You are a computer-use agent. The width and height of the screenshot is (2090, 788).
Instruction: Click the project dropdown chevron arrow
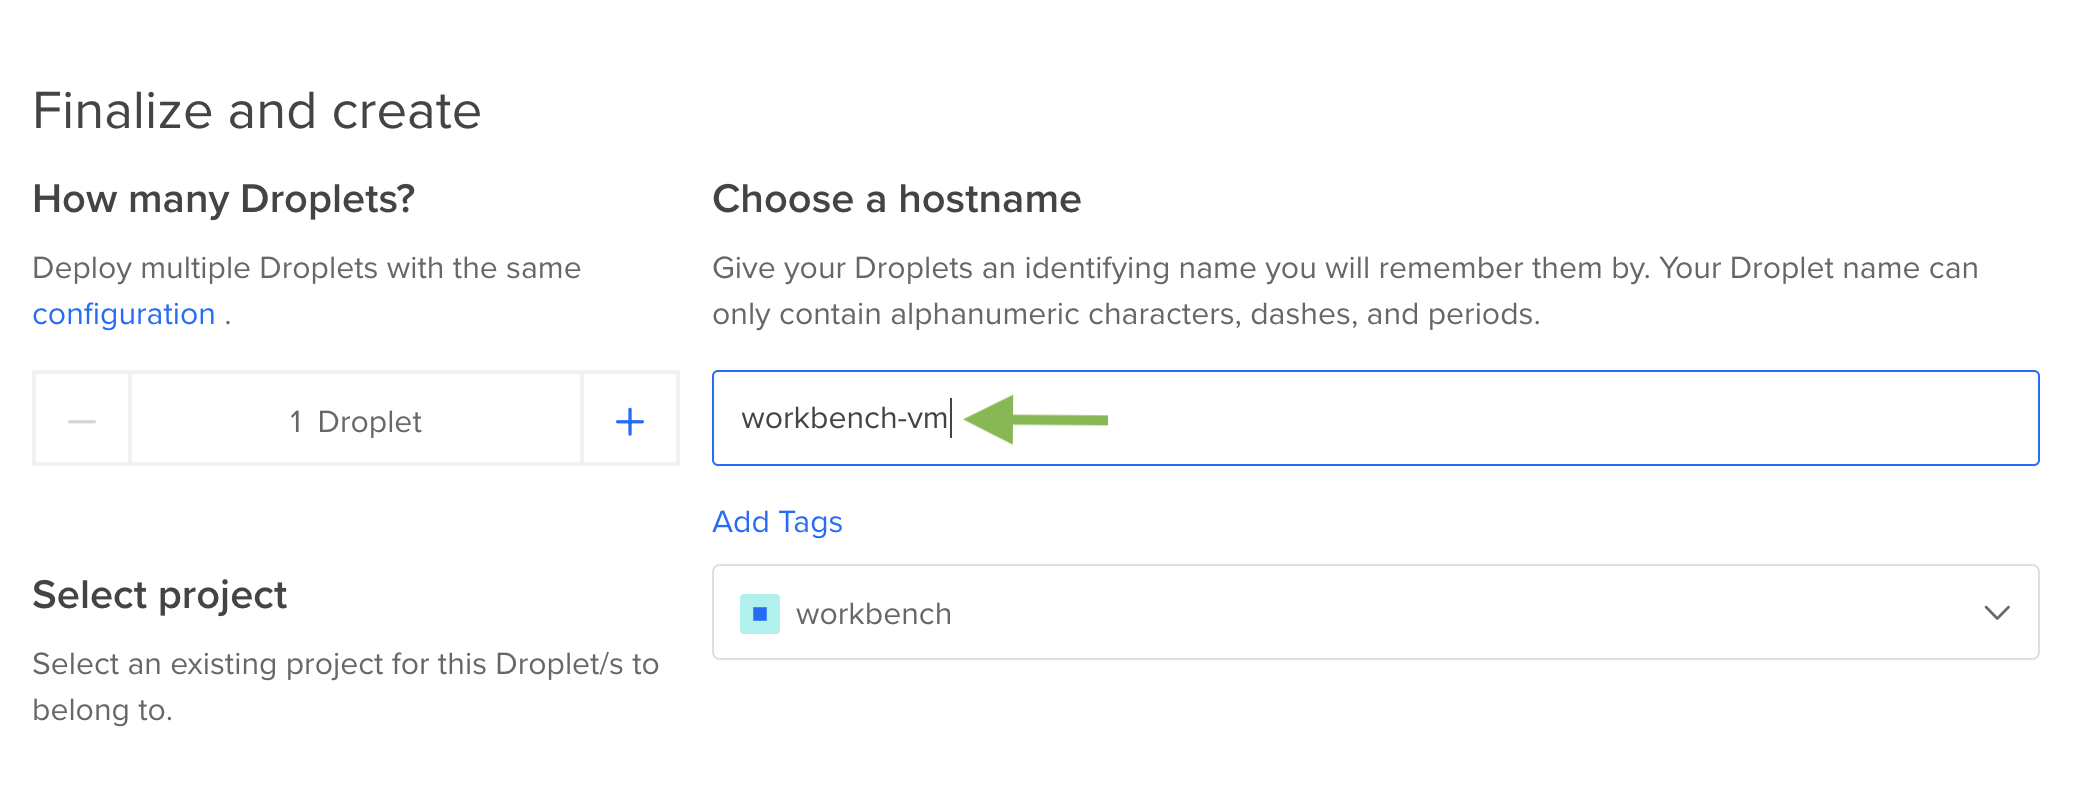point(1996,613)
